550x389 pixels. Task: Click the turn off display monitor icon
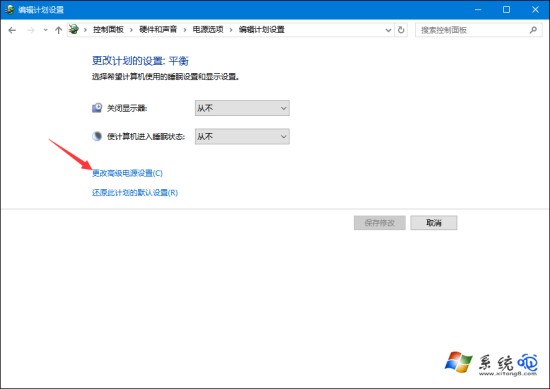97,108
